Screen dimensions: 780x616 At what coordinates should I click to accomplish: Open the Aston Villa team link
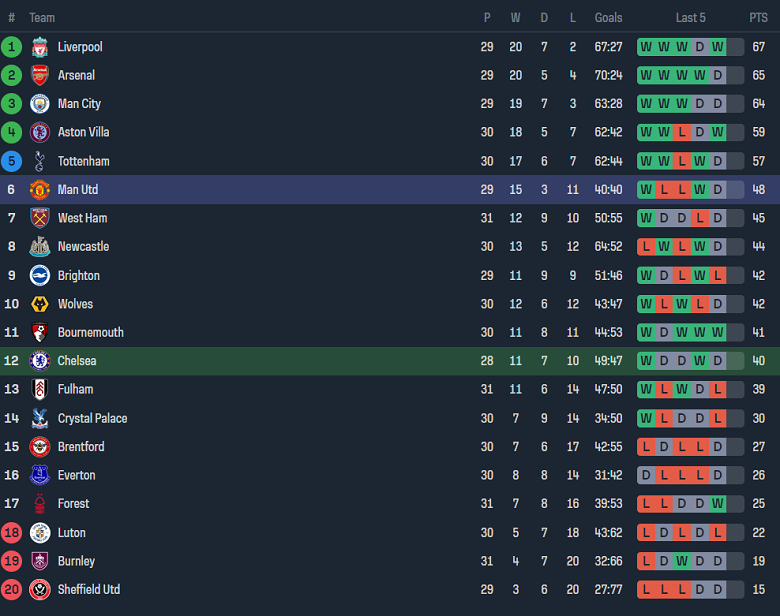[x=83, y=132]
